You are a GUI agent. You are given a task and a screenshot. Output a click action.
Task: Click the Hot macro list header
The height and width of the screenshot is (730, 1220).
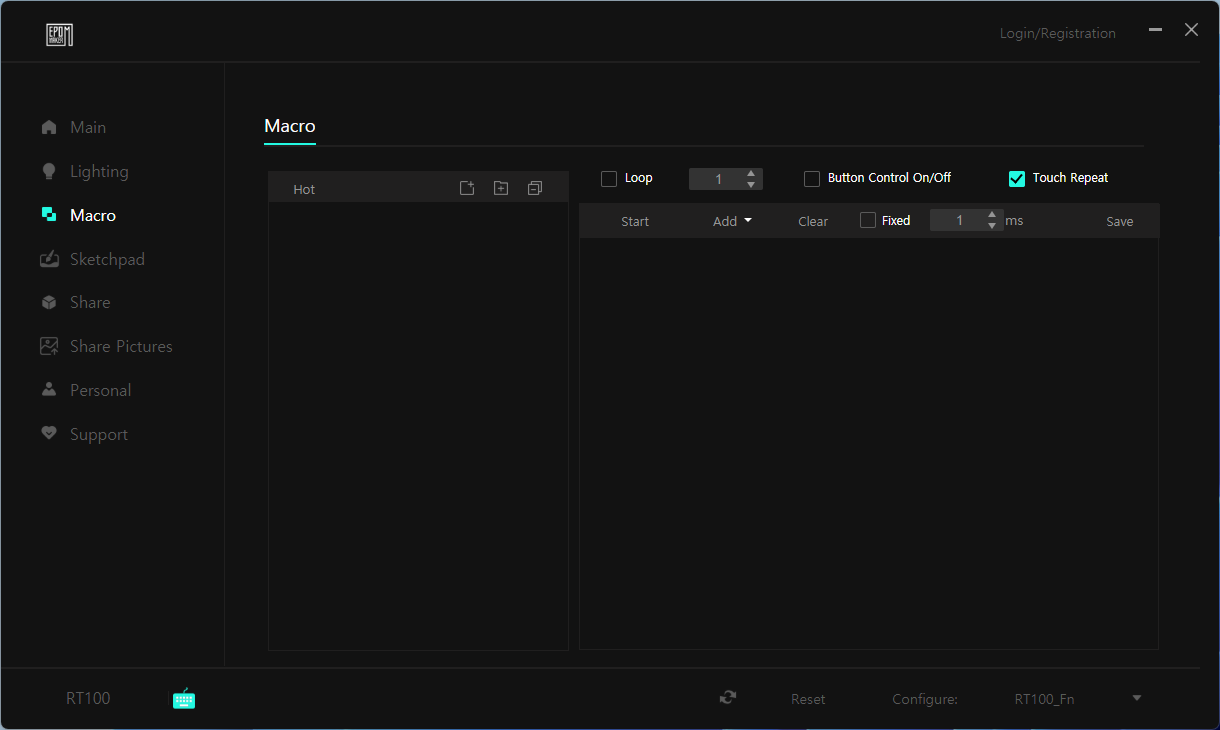418,188
